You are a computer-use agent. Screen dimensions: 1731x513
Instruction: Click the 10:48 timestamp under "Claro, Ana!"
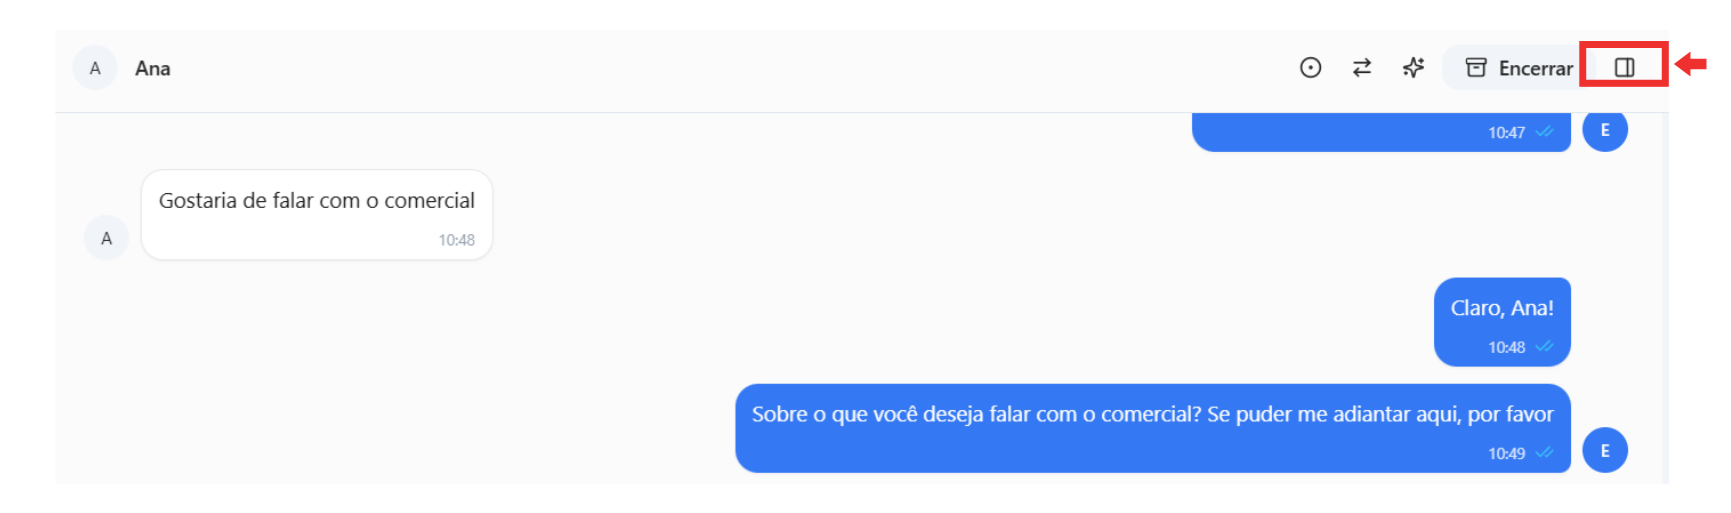pos(1506,348)
